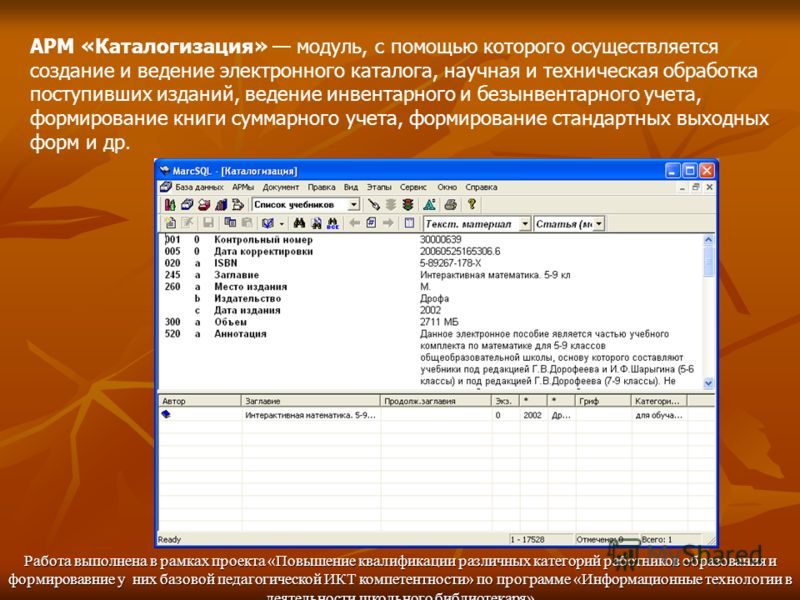This screenshot has width=800, height=600.
Task: Click the red-green books icon starting the top toolbar
Action: pyautogui.click(x=170, y=205)
